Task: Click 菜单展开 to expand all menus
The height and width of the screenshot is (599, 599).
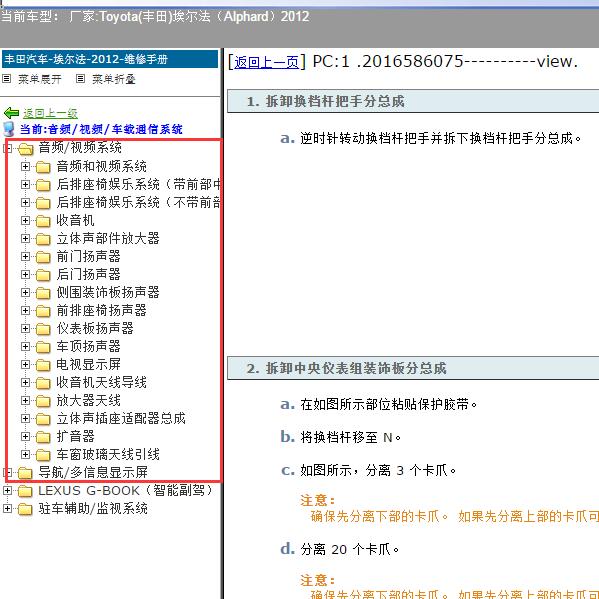Action: point(40,79)
